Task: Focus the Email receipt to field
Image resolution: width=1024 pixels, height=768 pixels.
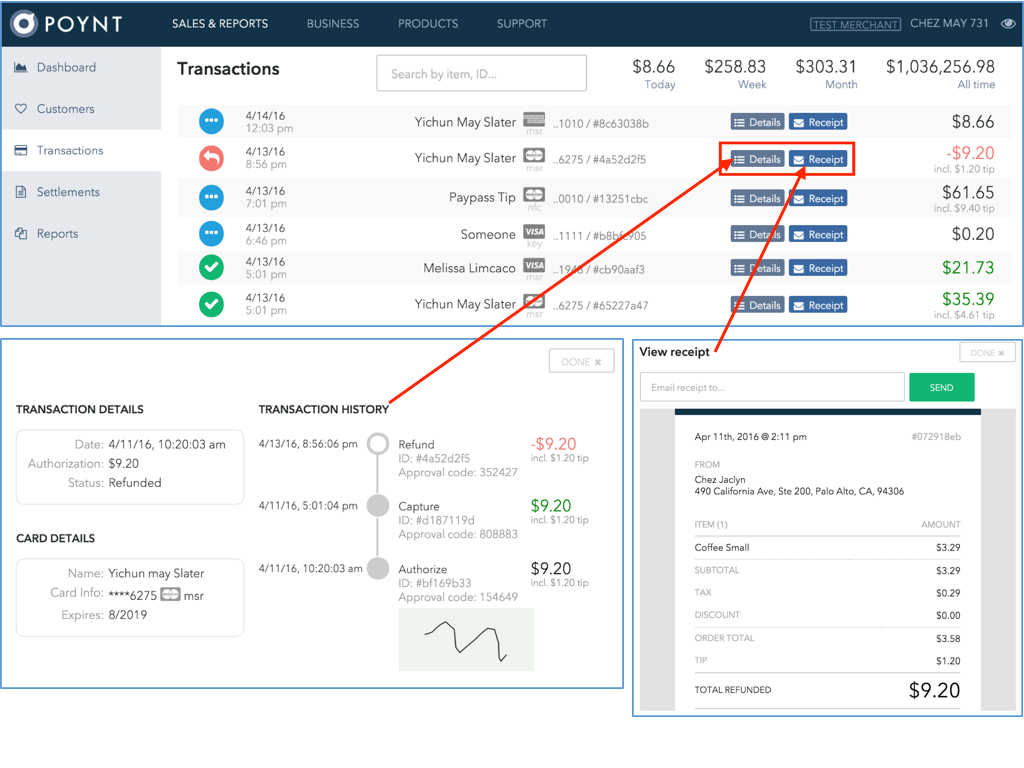Action: (x=772, y=387)
